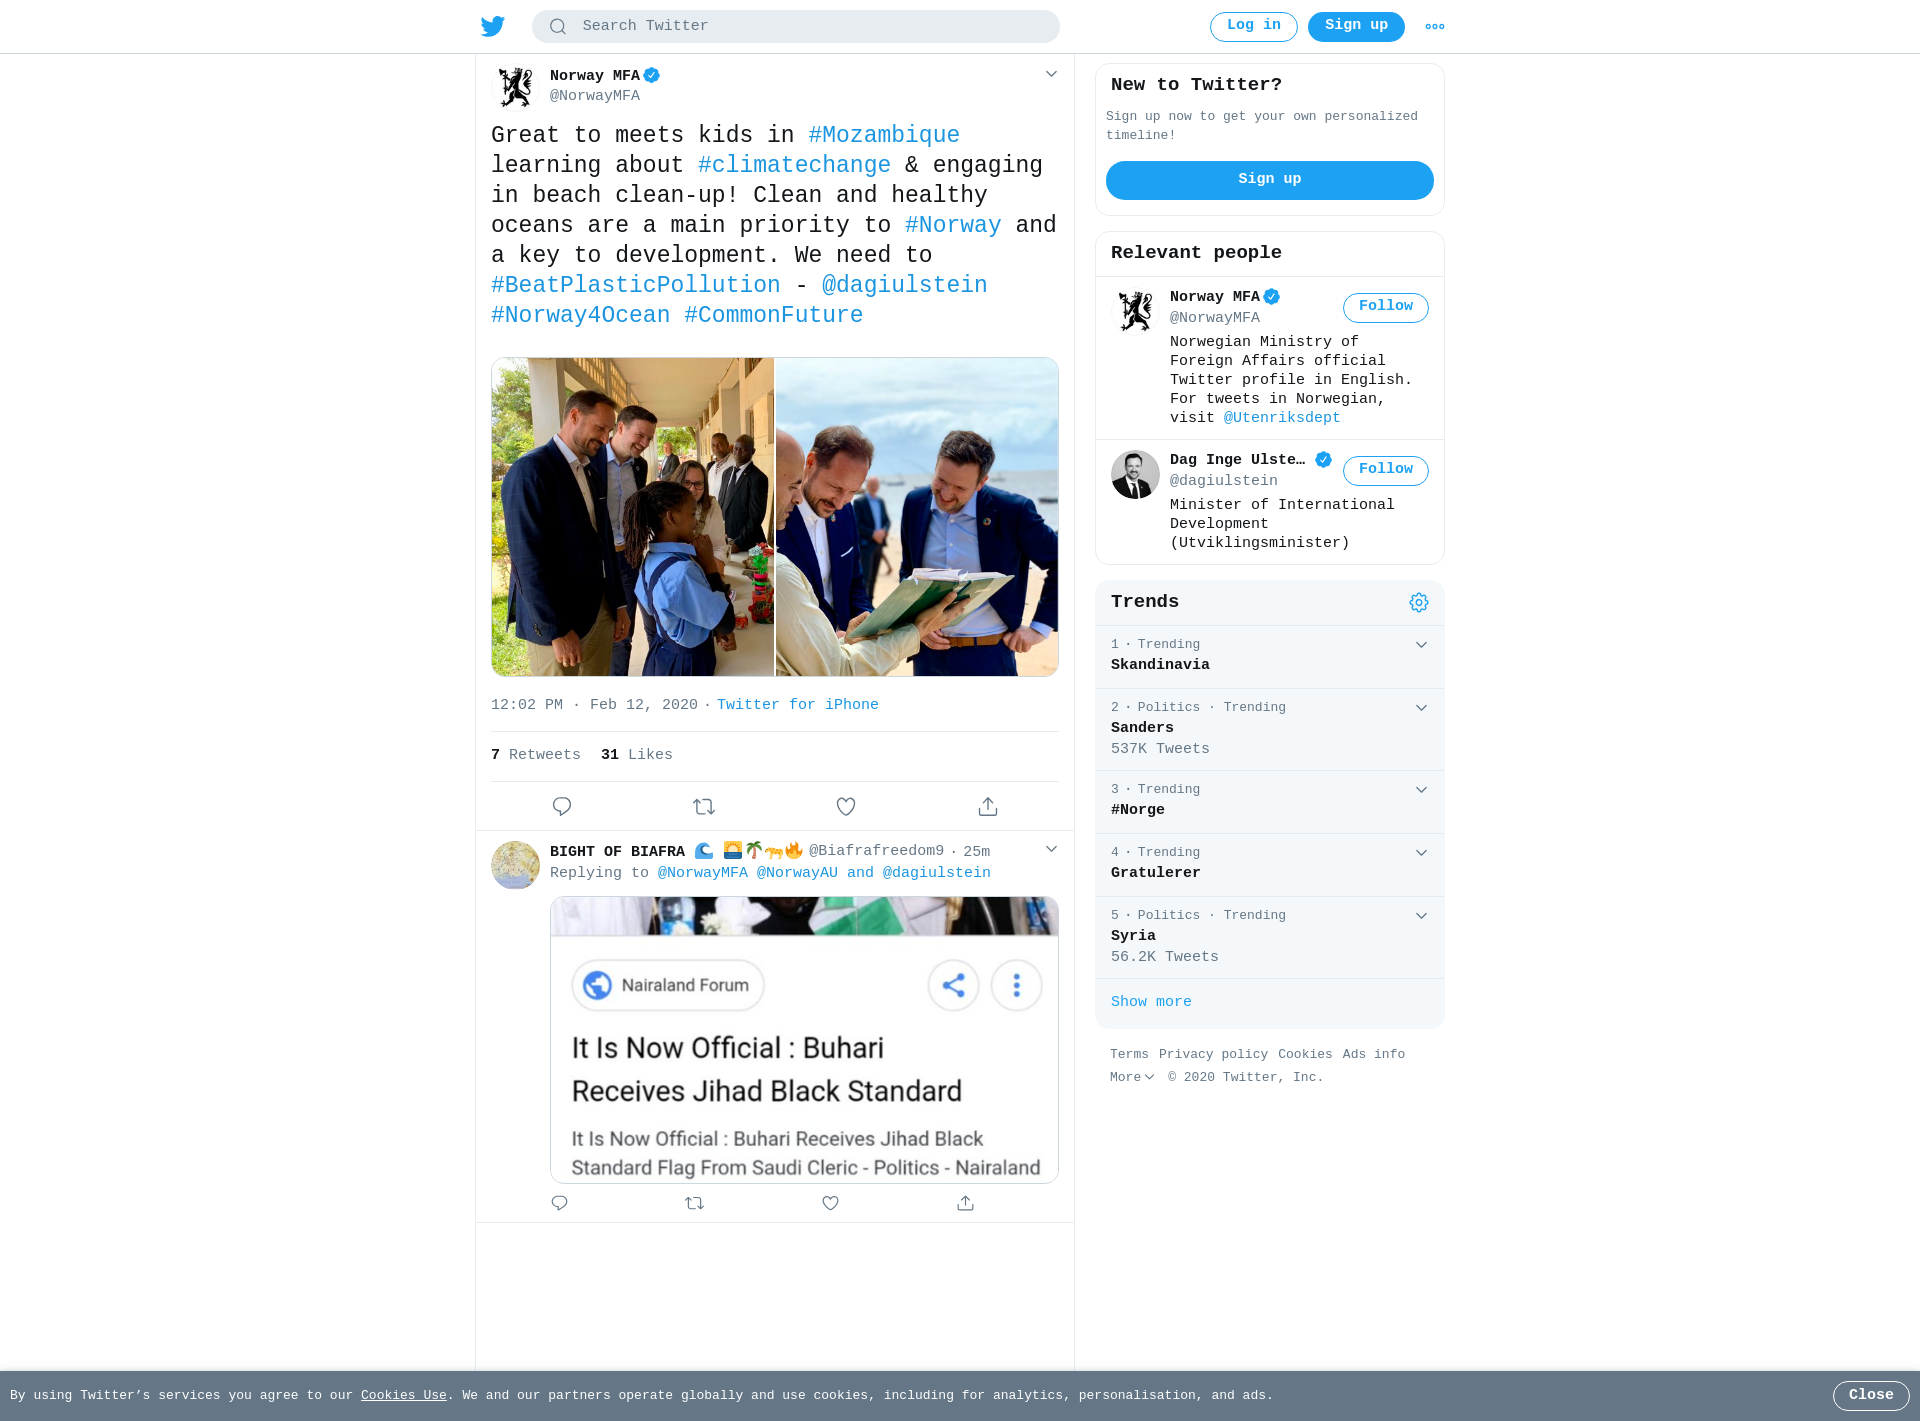The height and width of the screenshot is (1421, 1920).
Task: Open the #BeatPlasticPollution hashtag link
Action: point(636,285)
